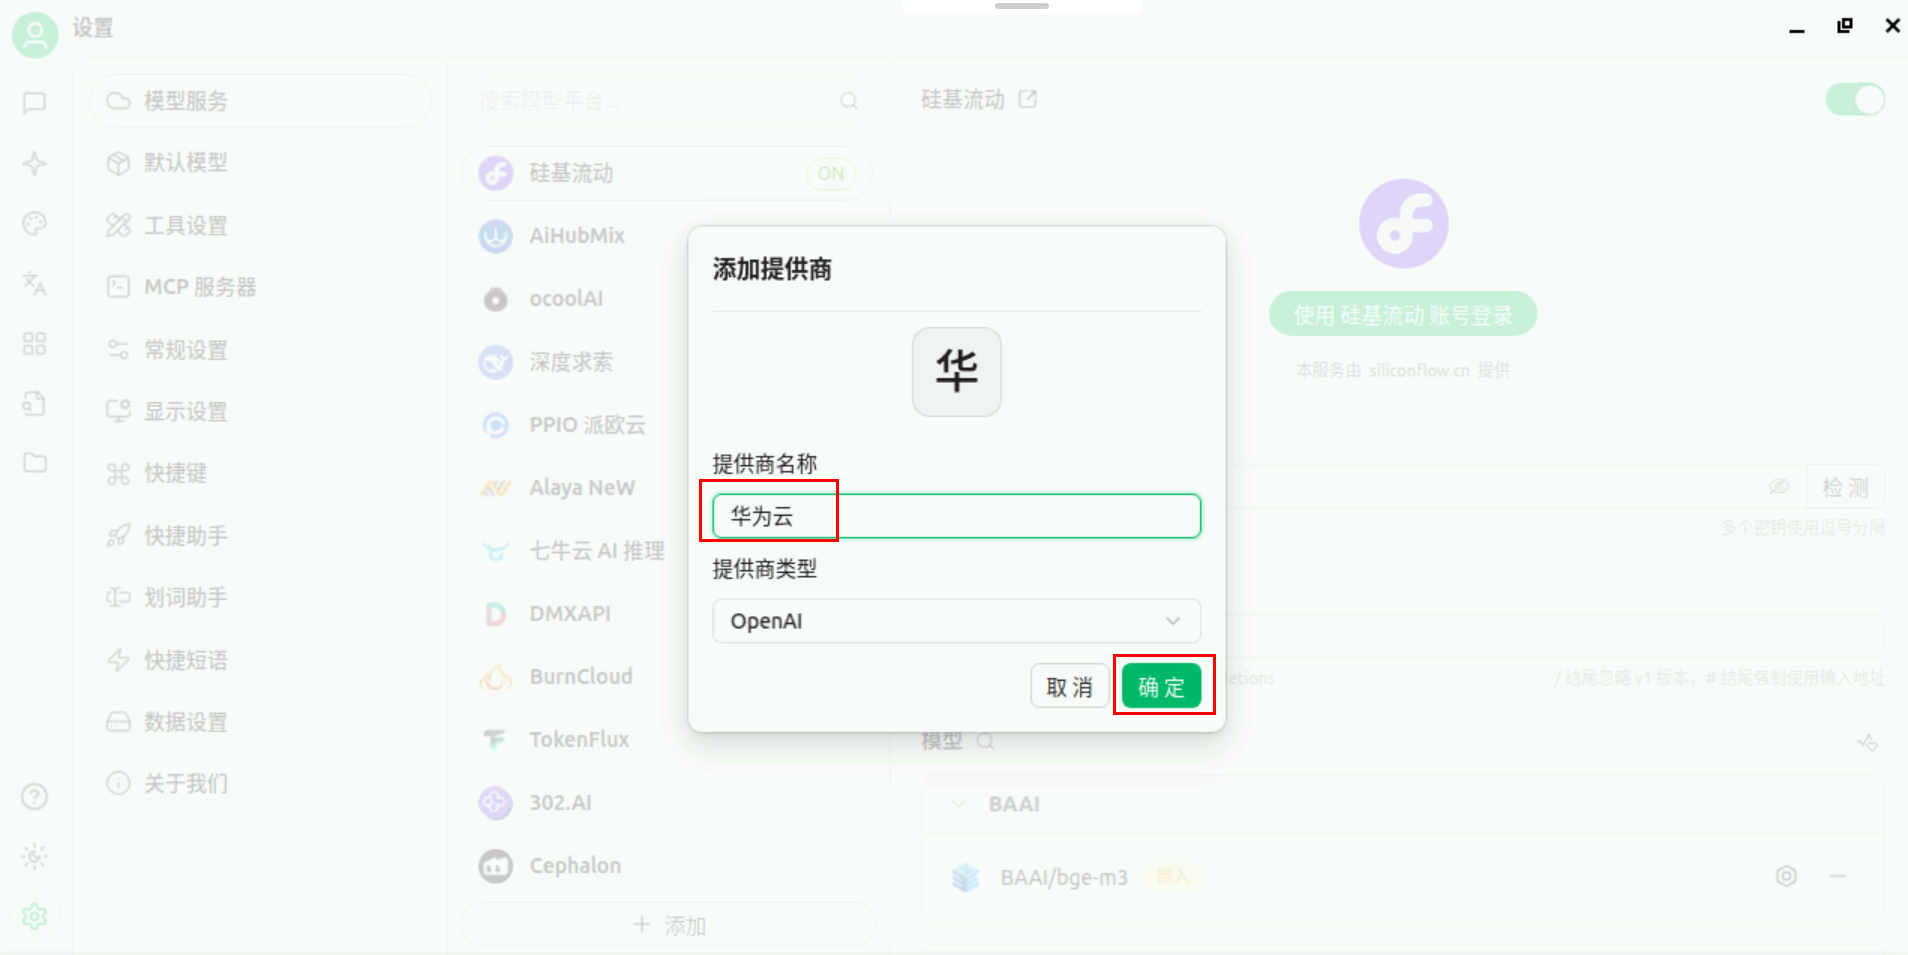Open 关于我们 settings item
This screenshot has width=1908, height=955.
tap(260, 783)
